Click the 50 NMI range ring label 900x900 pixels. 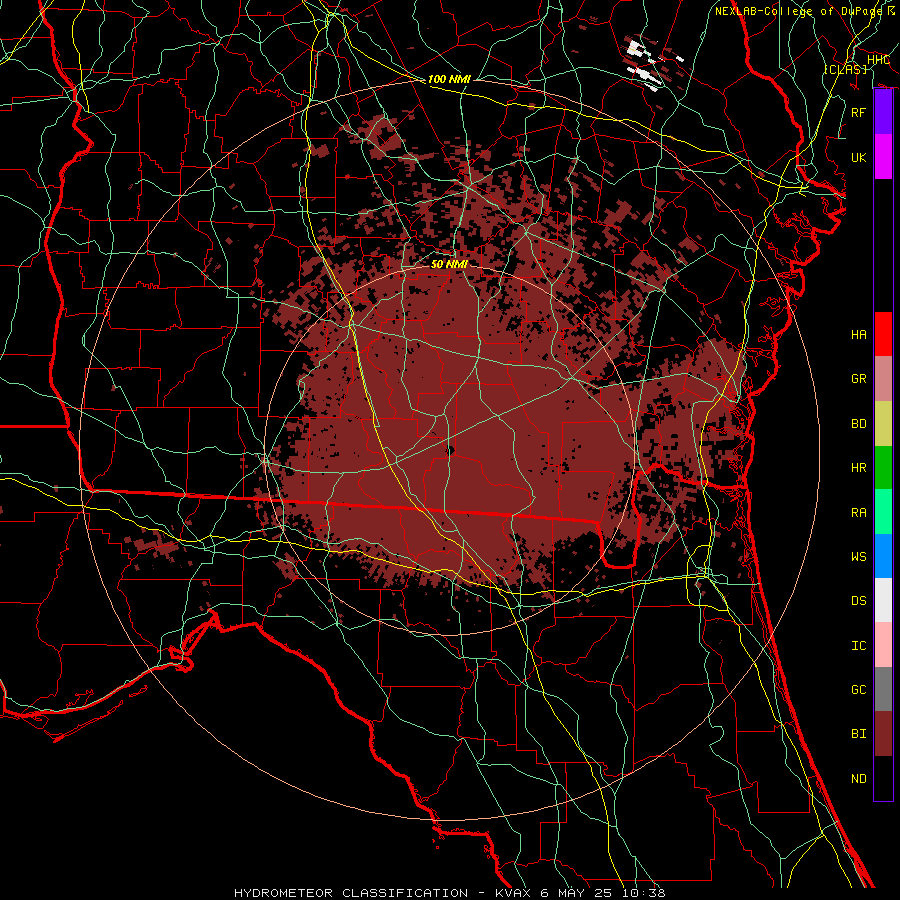pyautogui.click(x=449, y=264)
